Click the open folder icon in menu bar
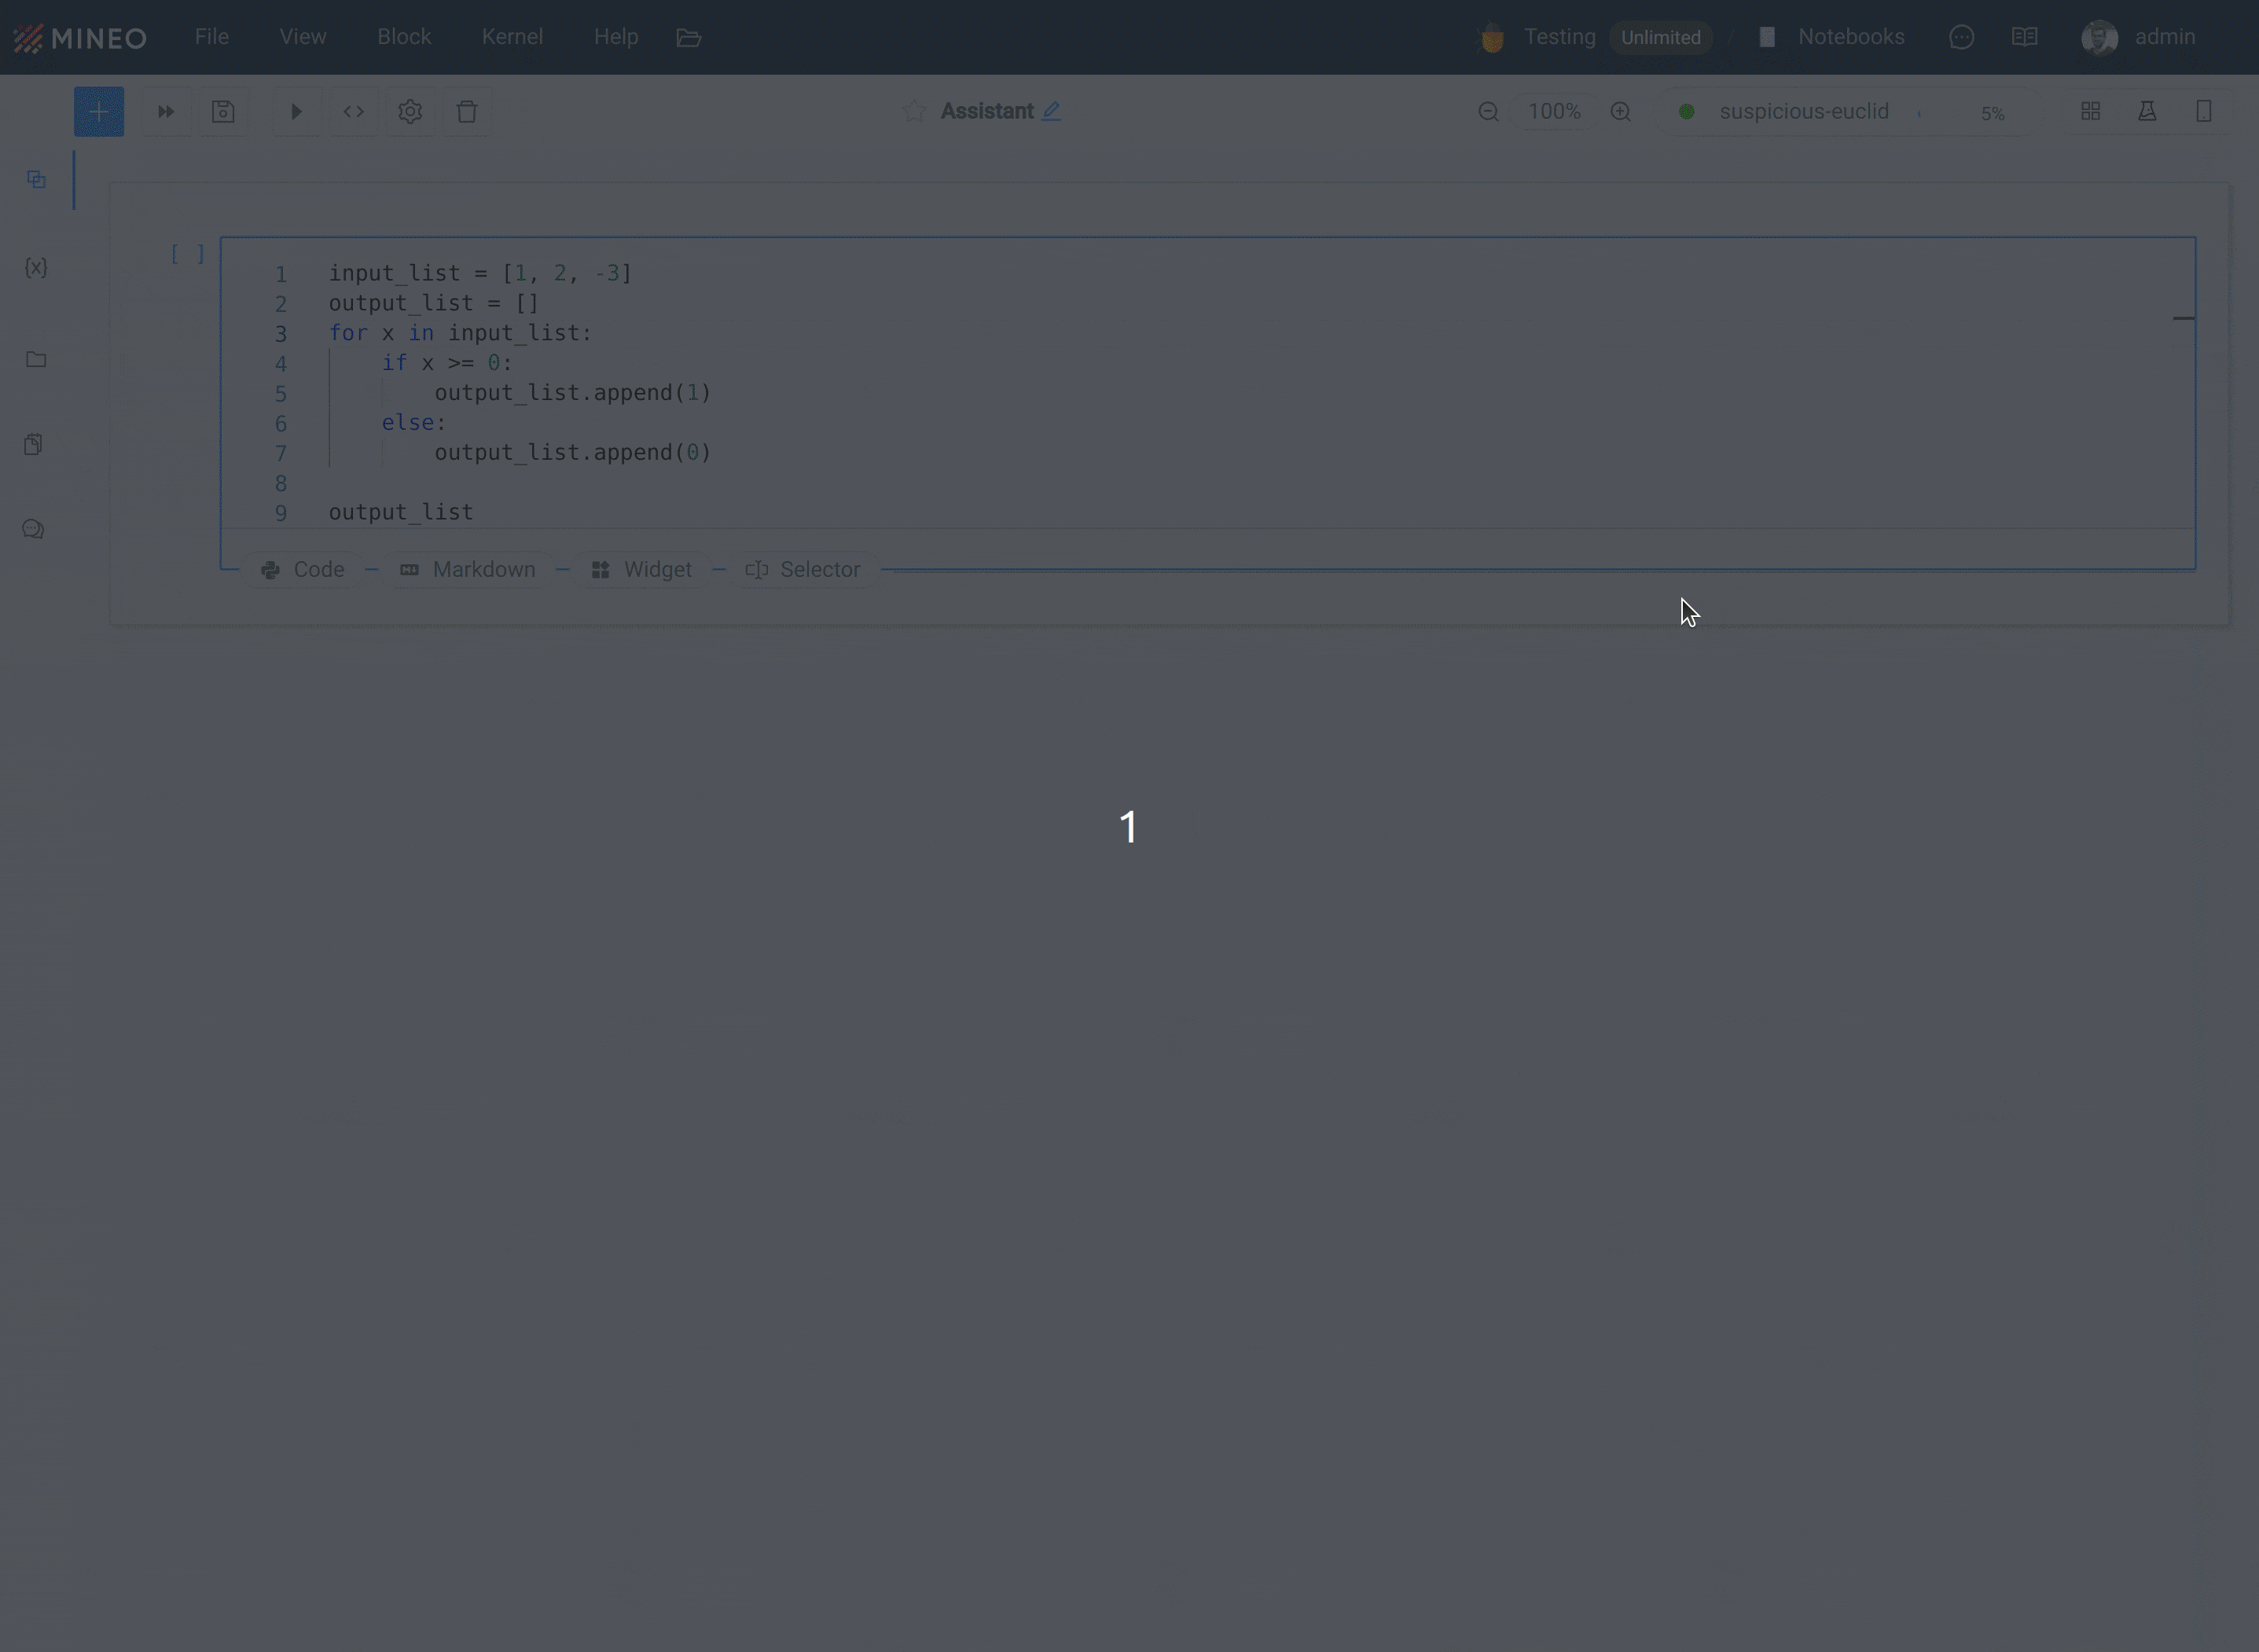 [688, 37]
